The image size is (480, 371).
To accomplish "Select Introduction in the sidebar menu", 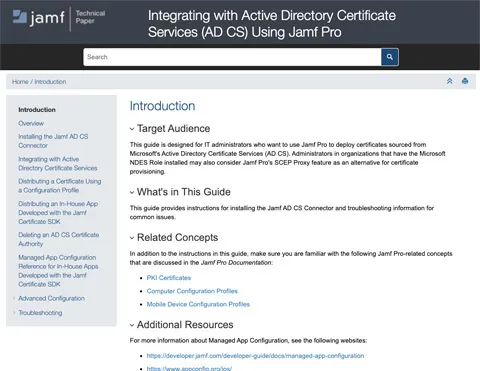I will [x=37, y=110].
